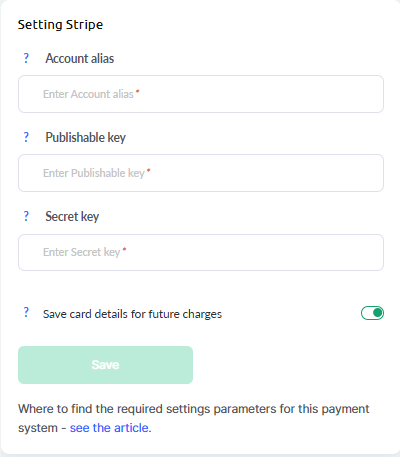
Task: Click the "Save card details for future charges" text
Action: coord(132,314)
